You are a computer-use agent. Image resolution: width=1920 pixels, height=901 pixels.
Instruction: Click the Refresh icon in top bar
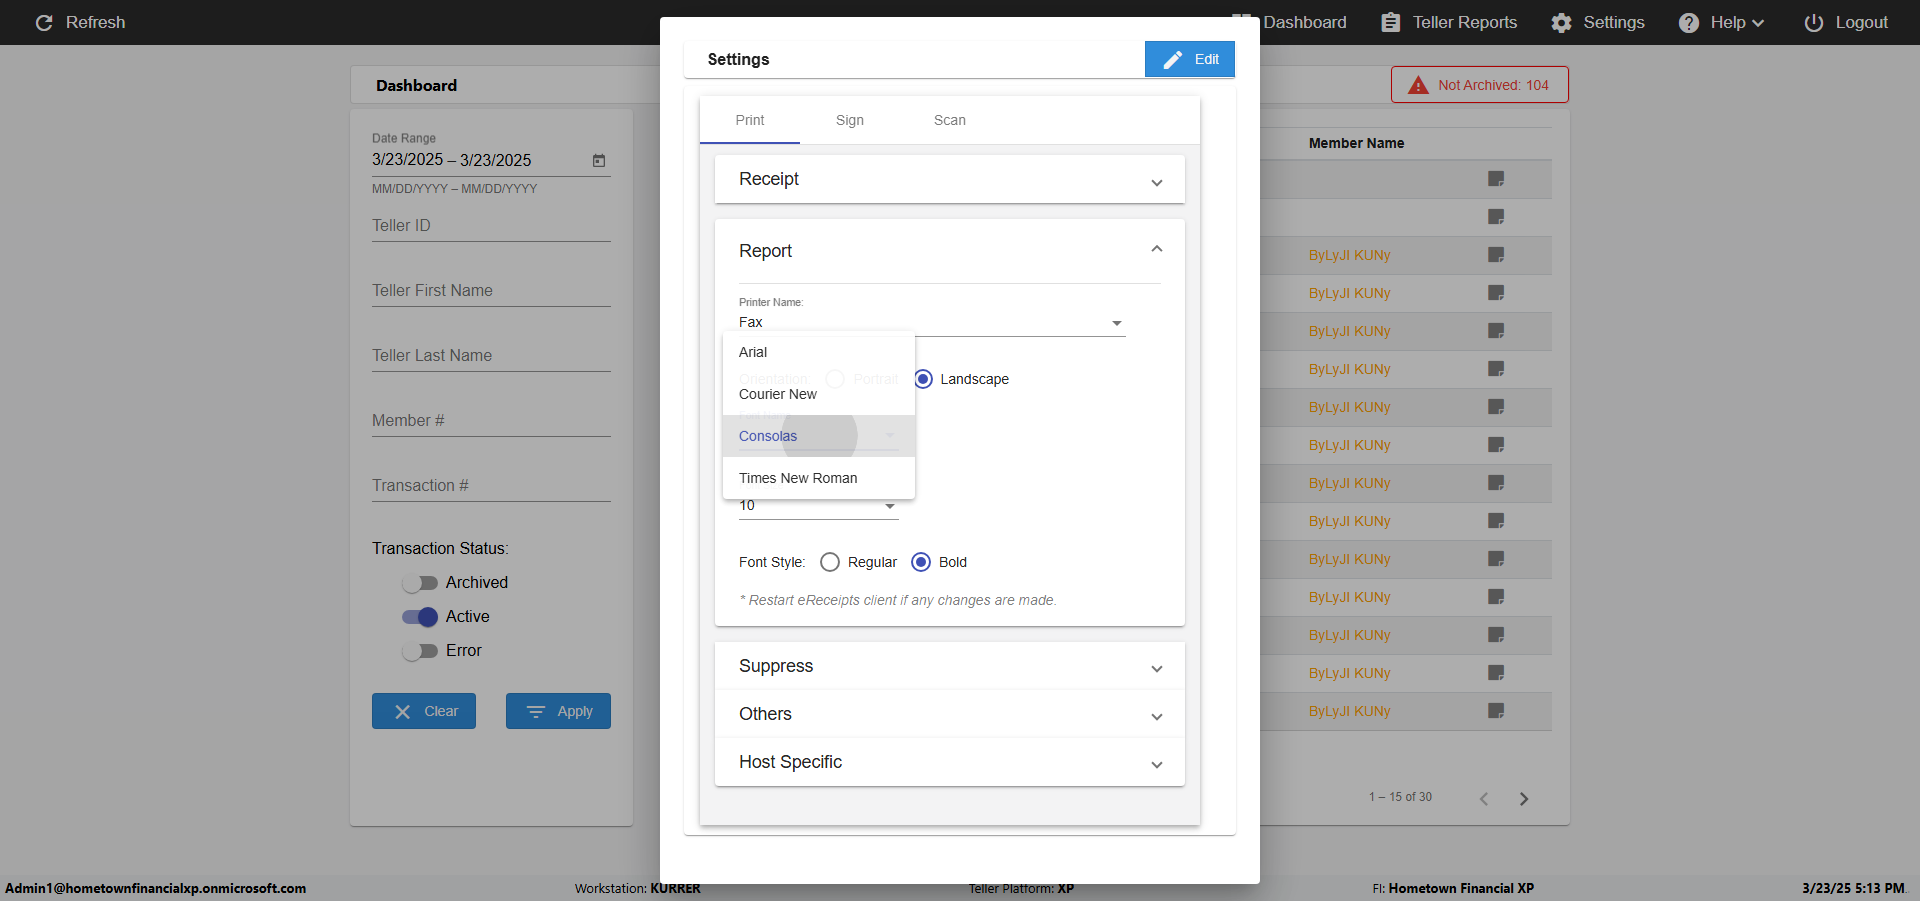[x=44, y=22]
